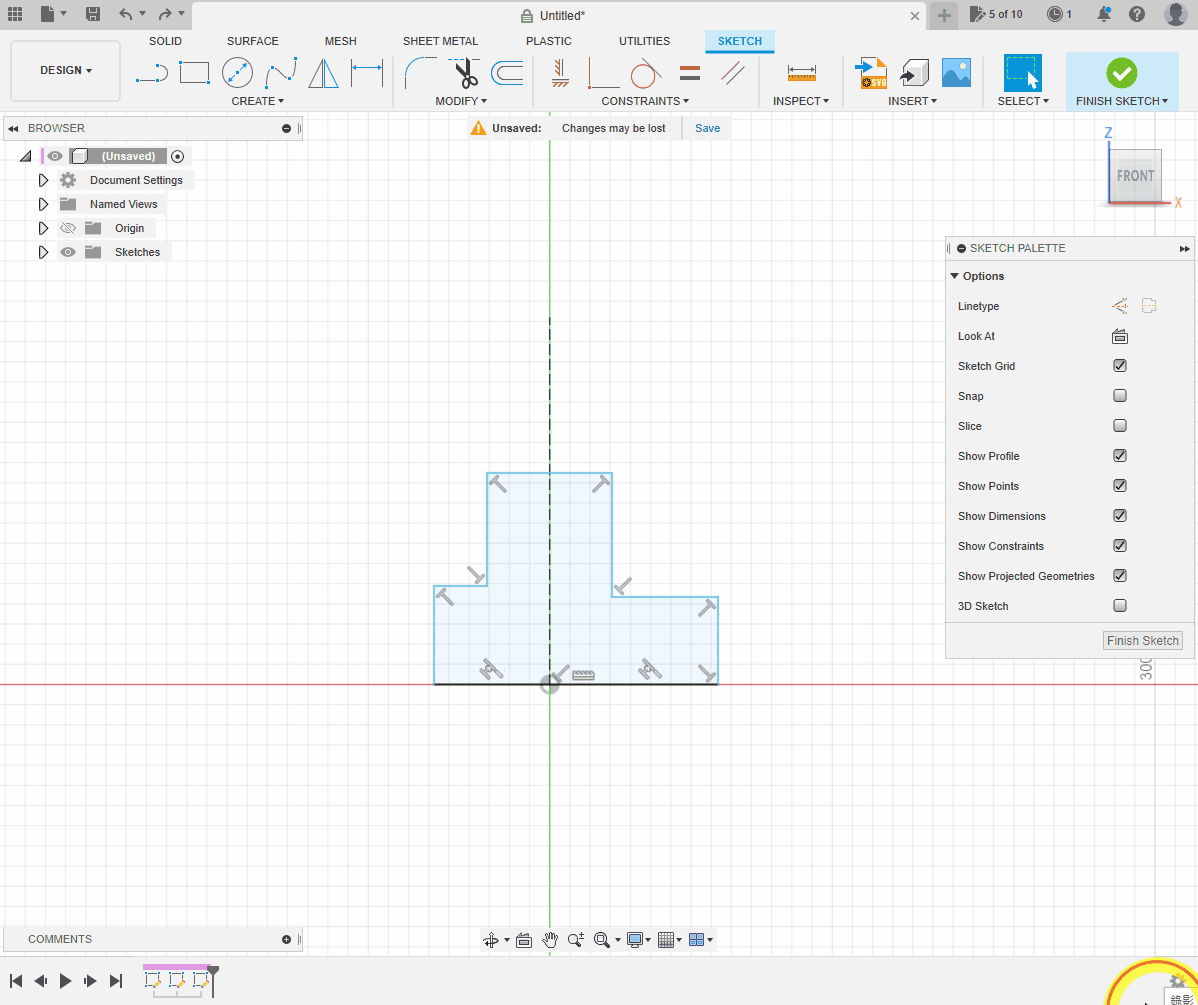Select the 2-Point Rectangle sketch tool
The image size is (1198, 1005).
click(x=194, y=73)
